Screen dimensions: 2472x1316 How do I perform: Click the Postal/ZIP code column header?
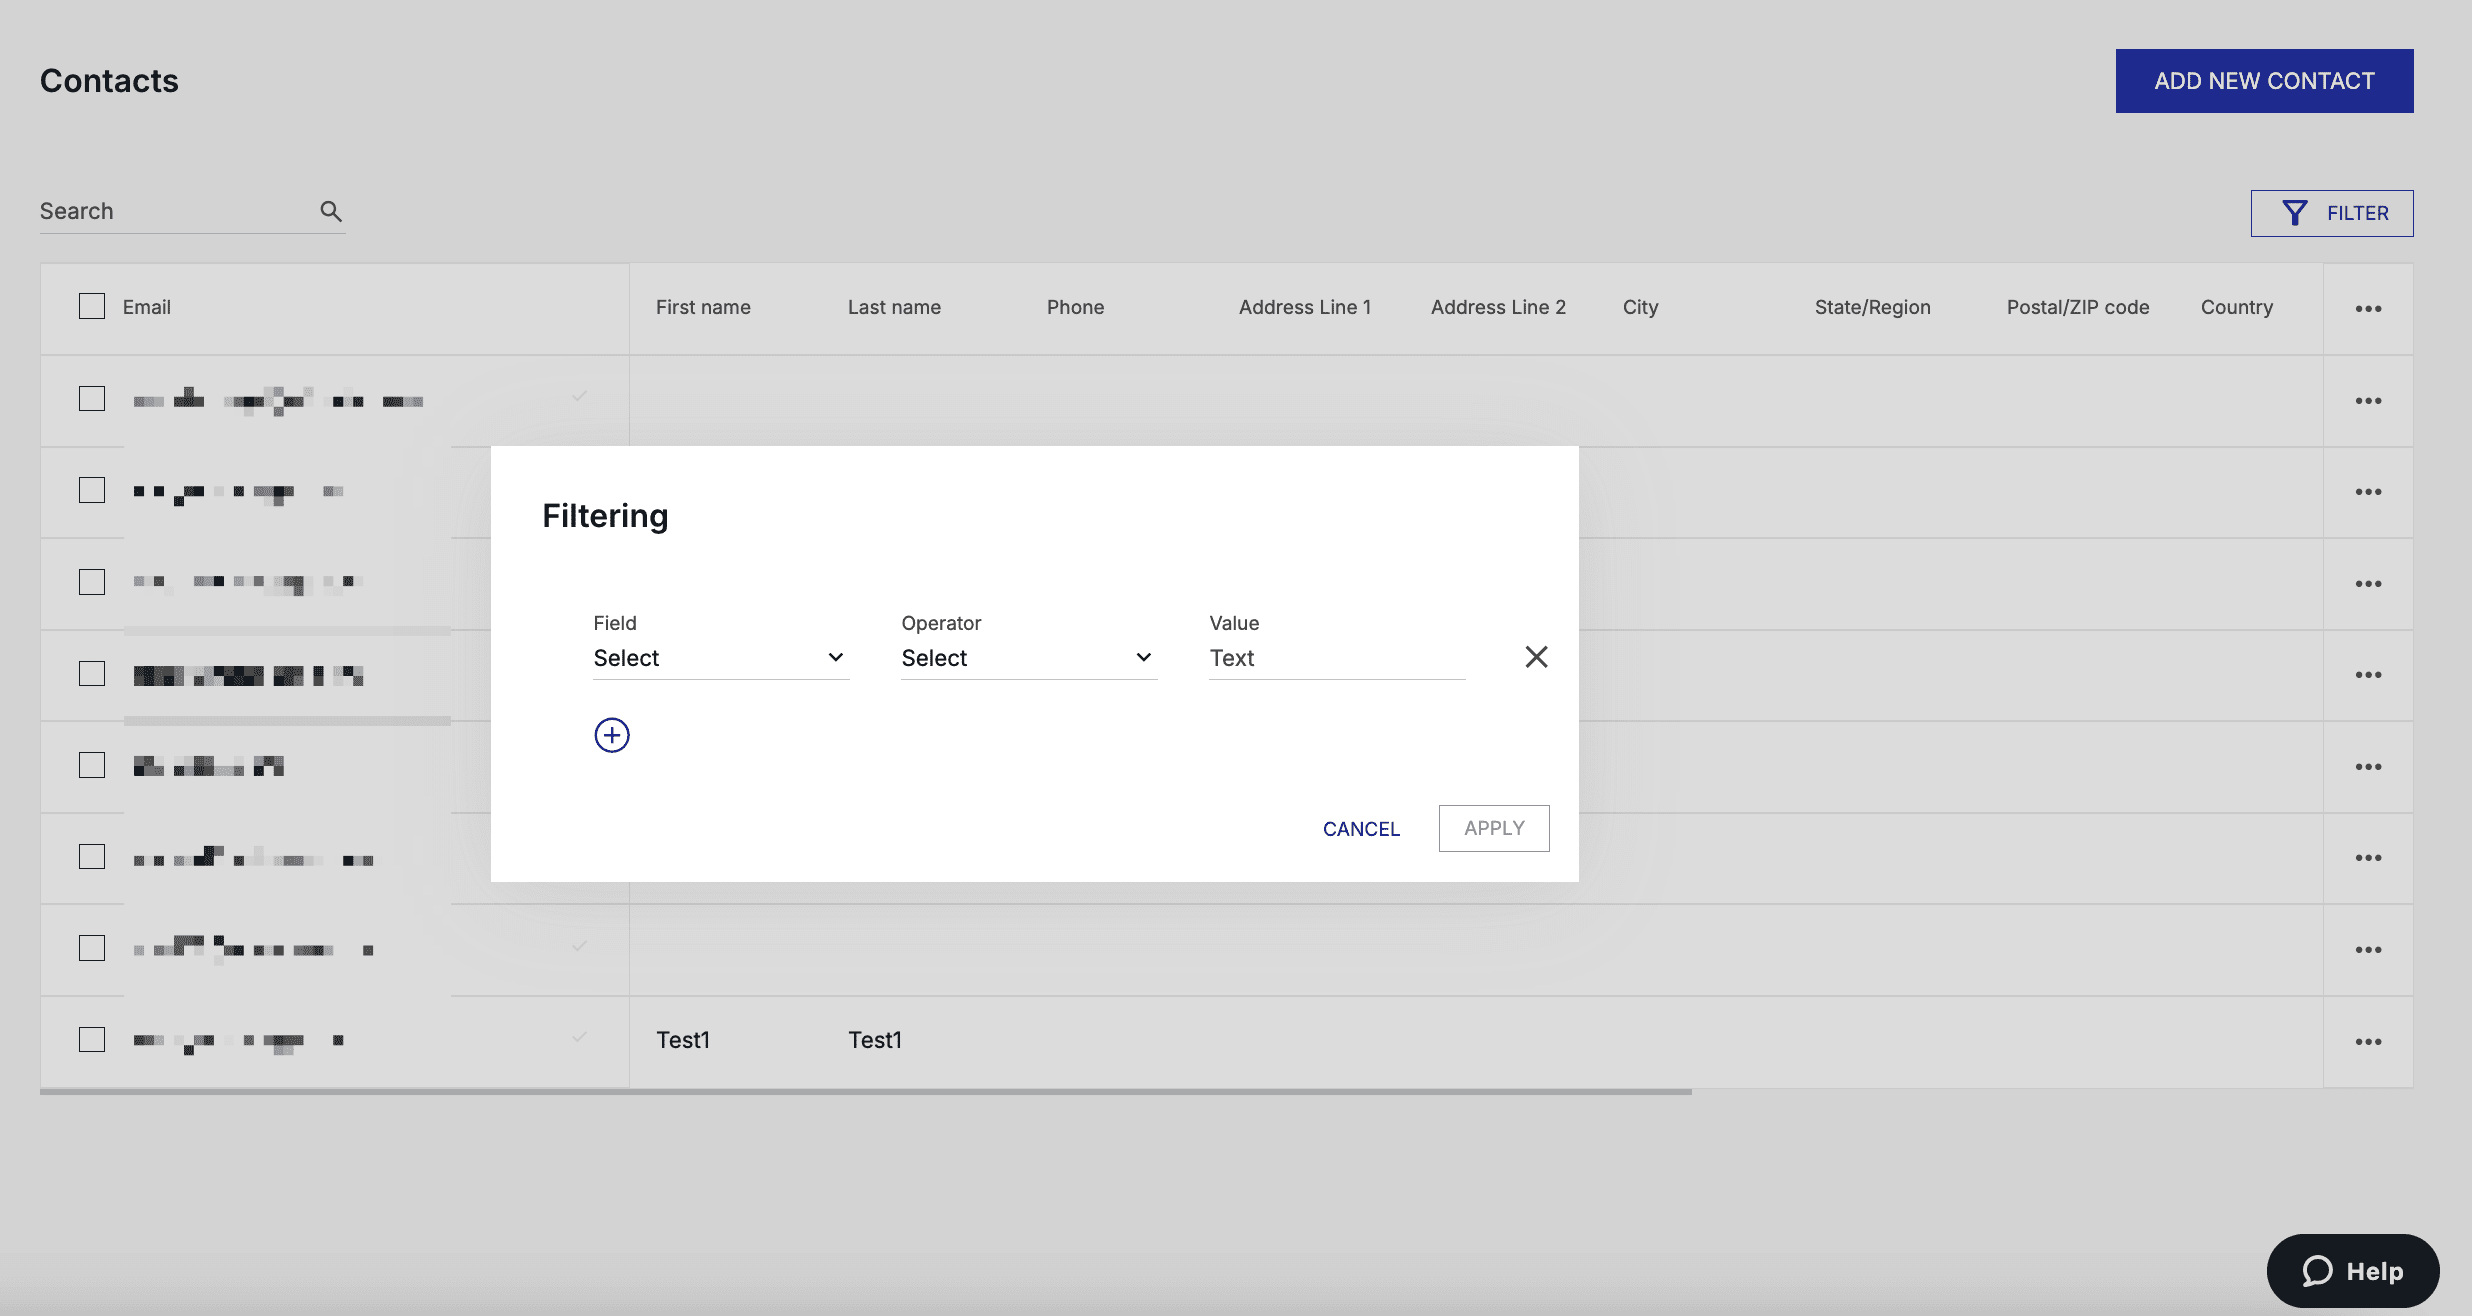click(x=2077, y=307)
